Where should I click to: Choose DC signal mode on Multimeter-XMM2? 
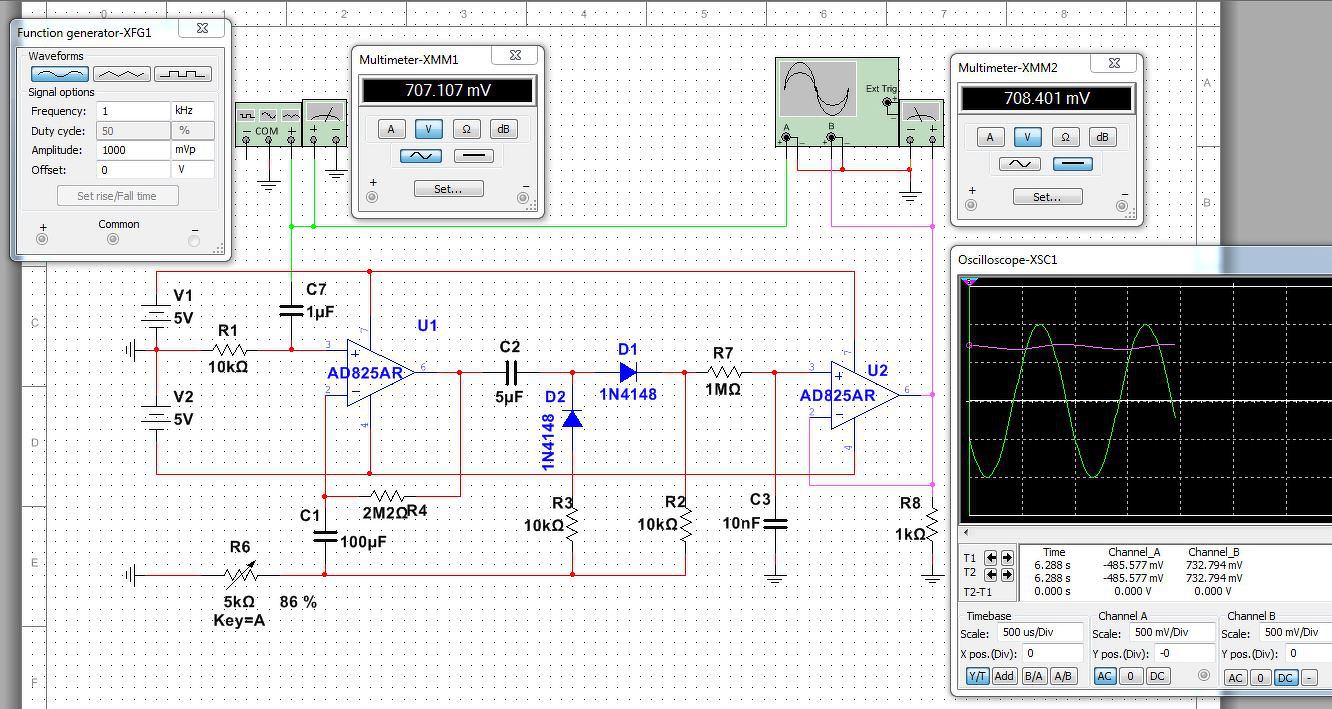point(1073,164)
